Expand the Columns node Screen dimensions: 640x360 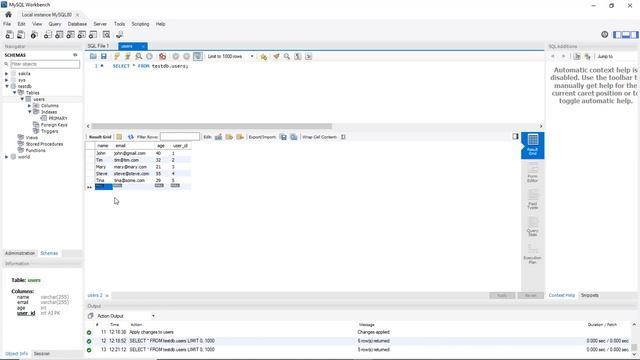(29, 106)
